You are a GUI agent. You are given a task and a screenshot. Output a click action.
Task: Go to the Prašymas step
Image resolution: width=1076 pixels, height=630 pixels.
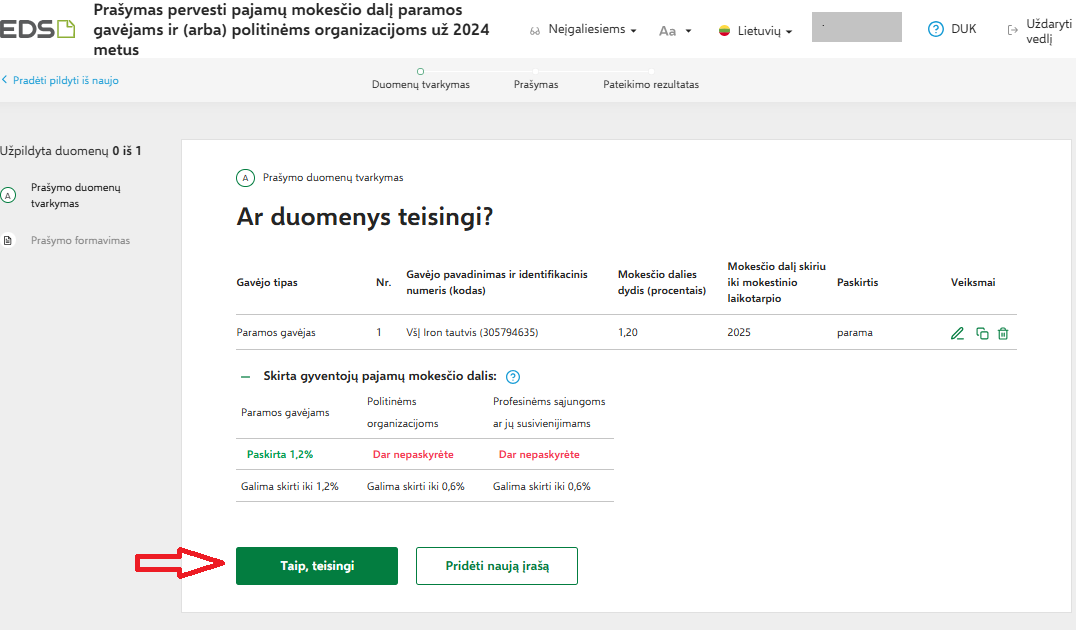pos(536,84)
